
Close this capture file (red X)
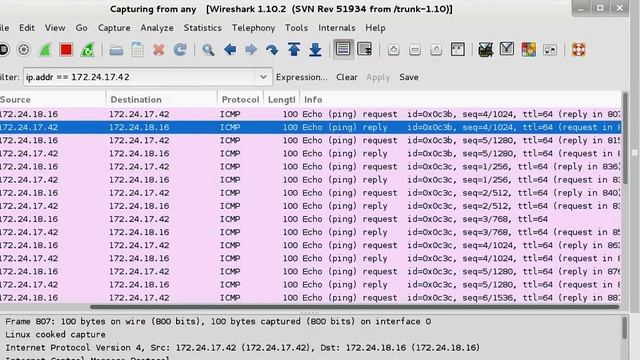click(x=159, y=50)
